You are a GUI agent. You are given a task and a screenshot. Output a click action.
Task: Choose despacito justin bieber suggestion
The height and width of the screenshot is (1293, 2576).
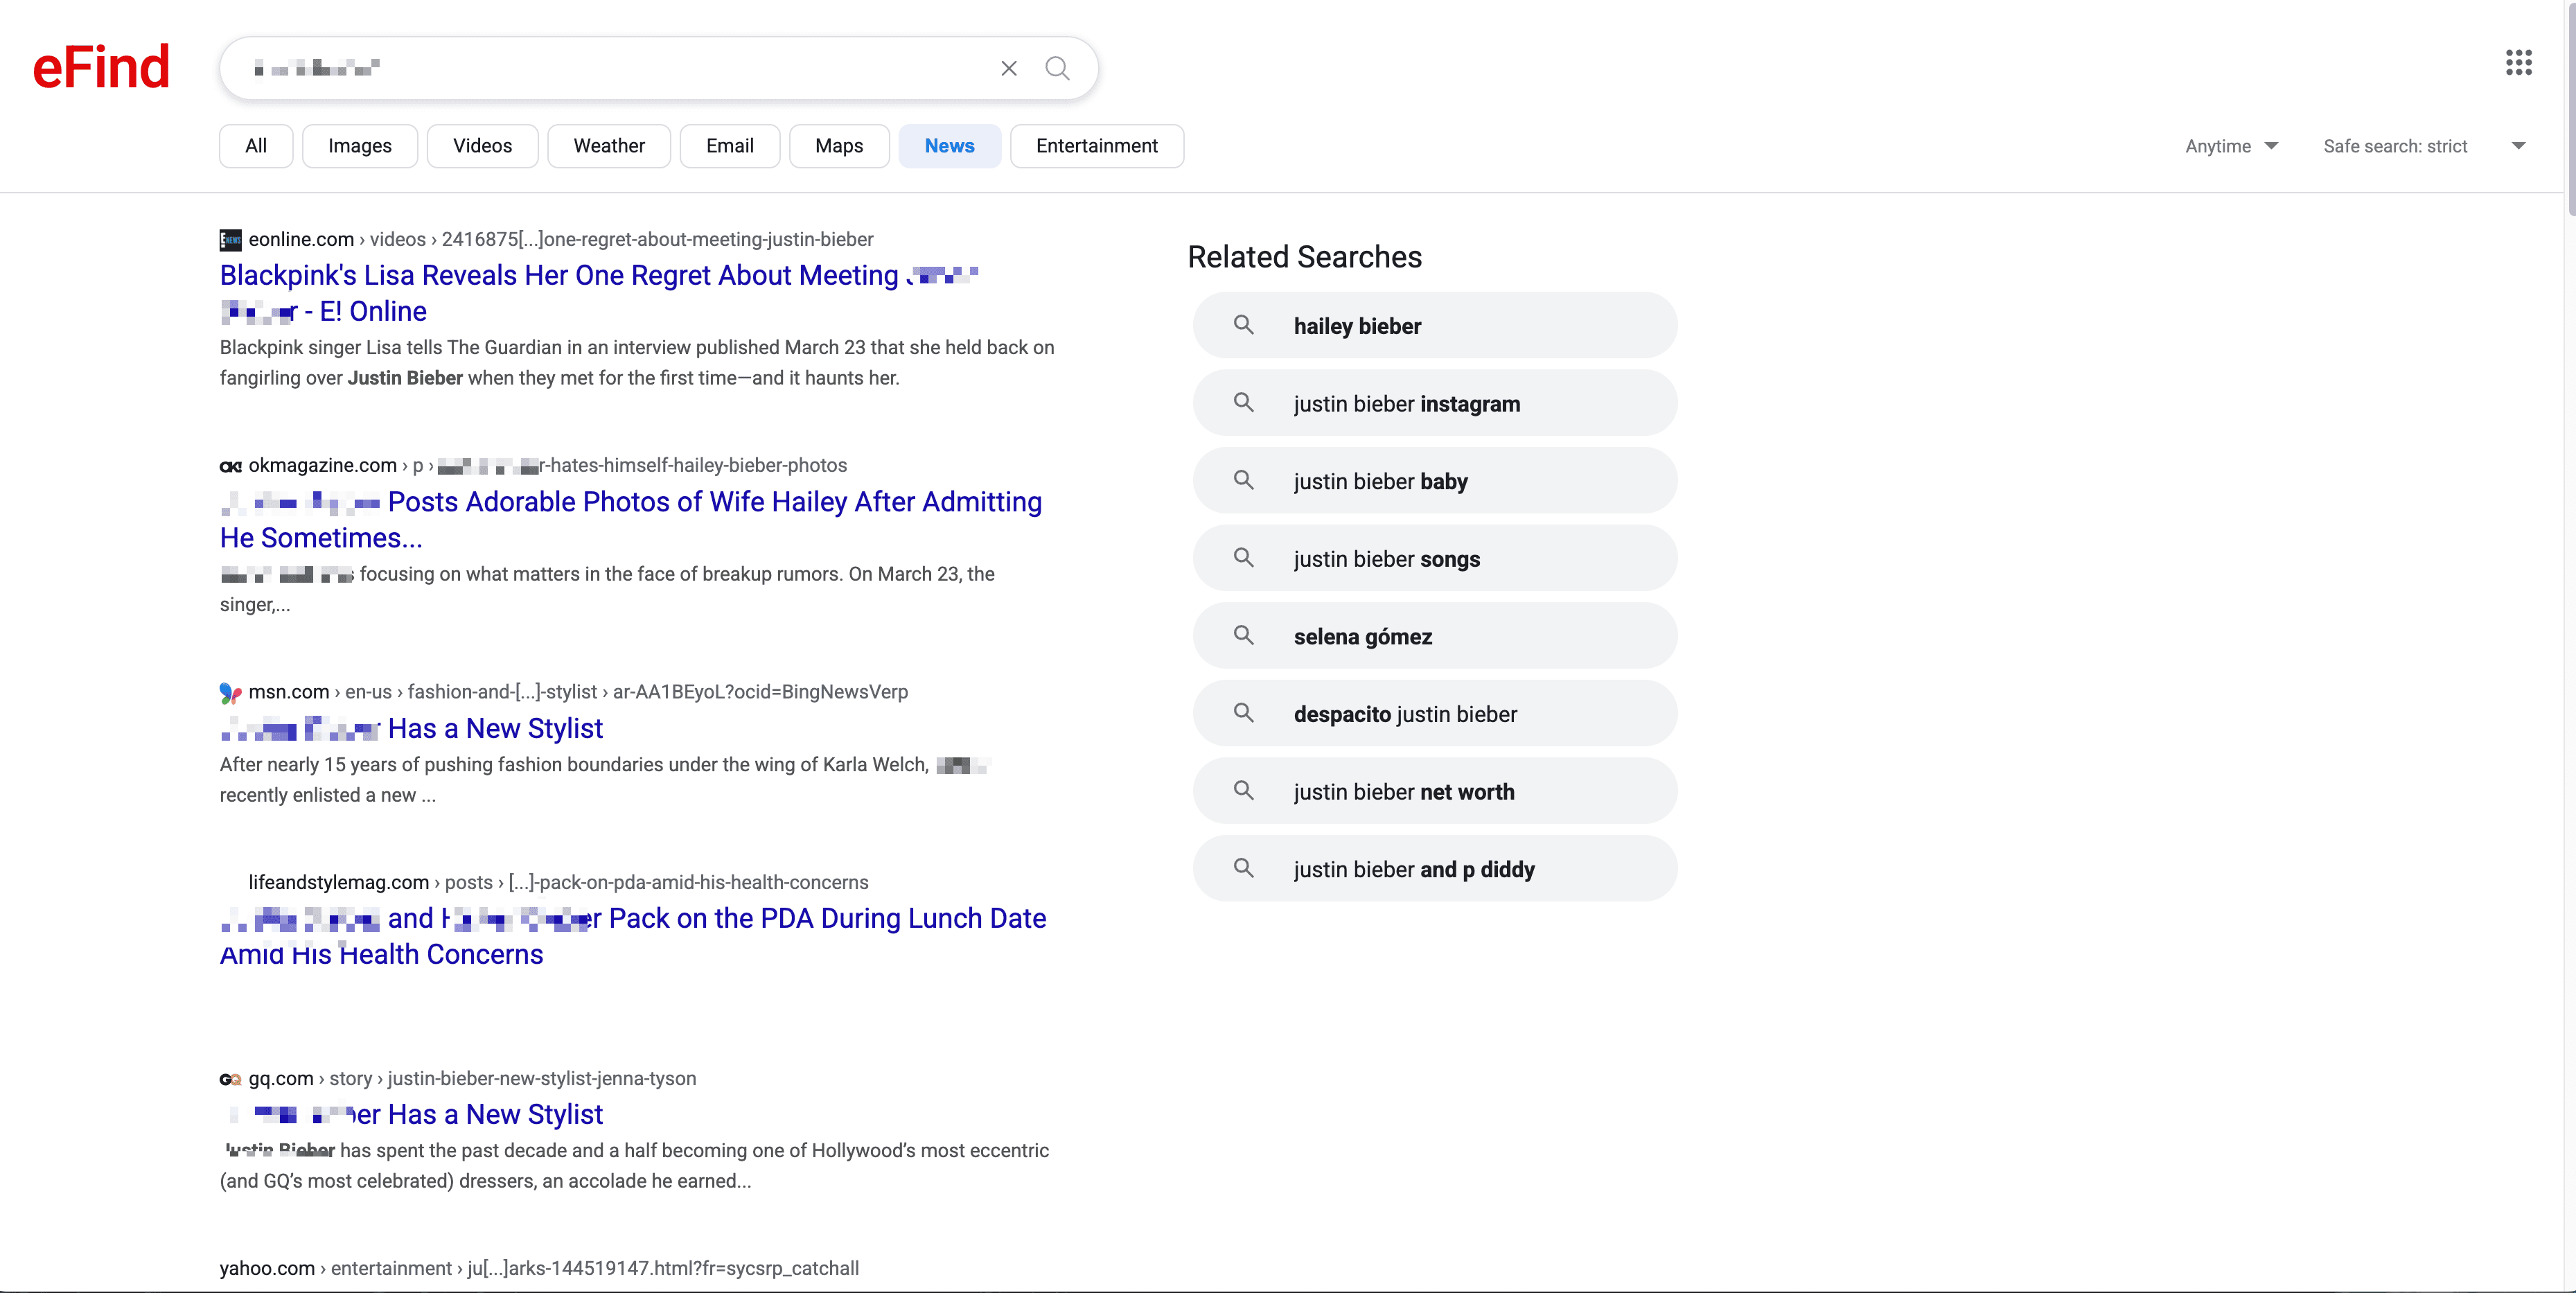[x=1404, y=714]
